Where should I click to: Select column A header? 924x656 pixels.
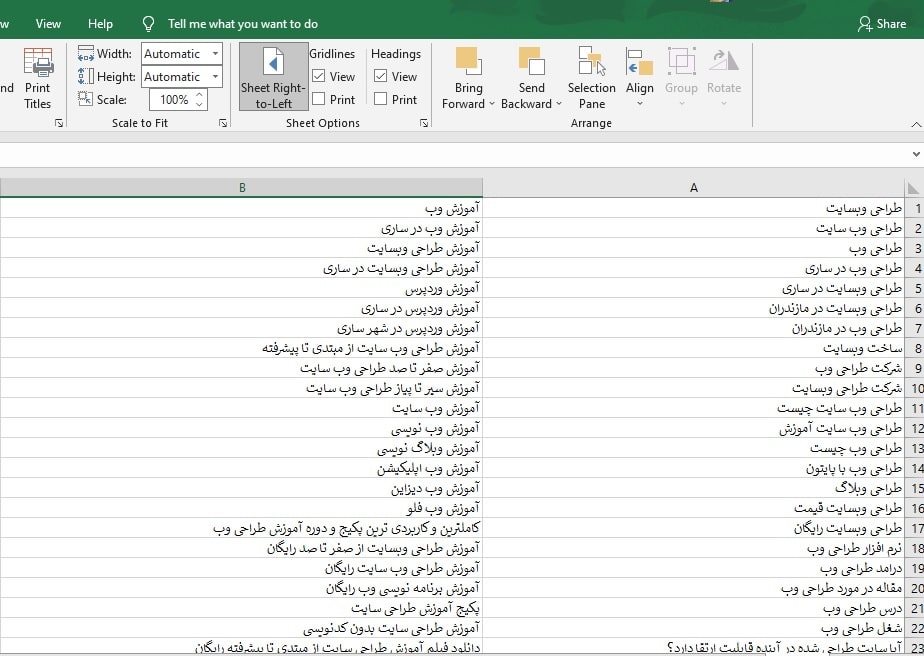tap(694, 188)
